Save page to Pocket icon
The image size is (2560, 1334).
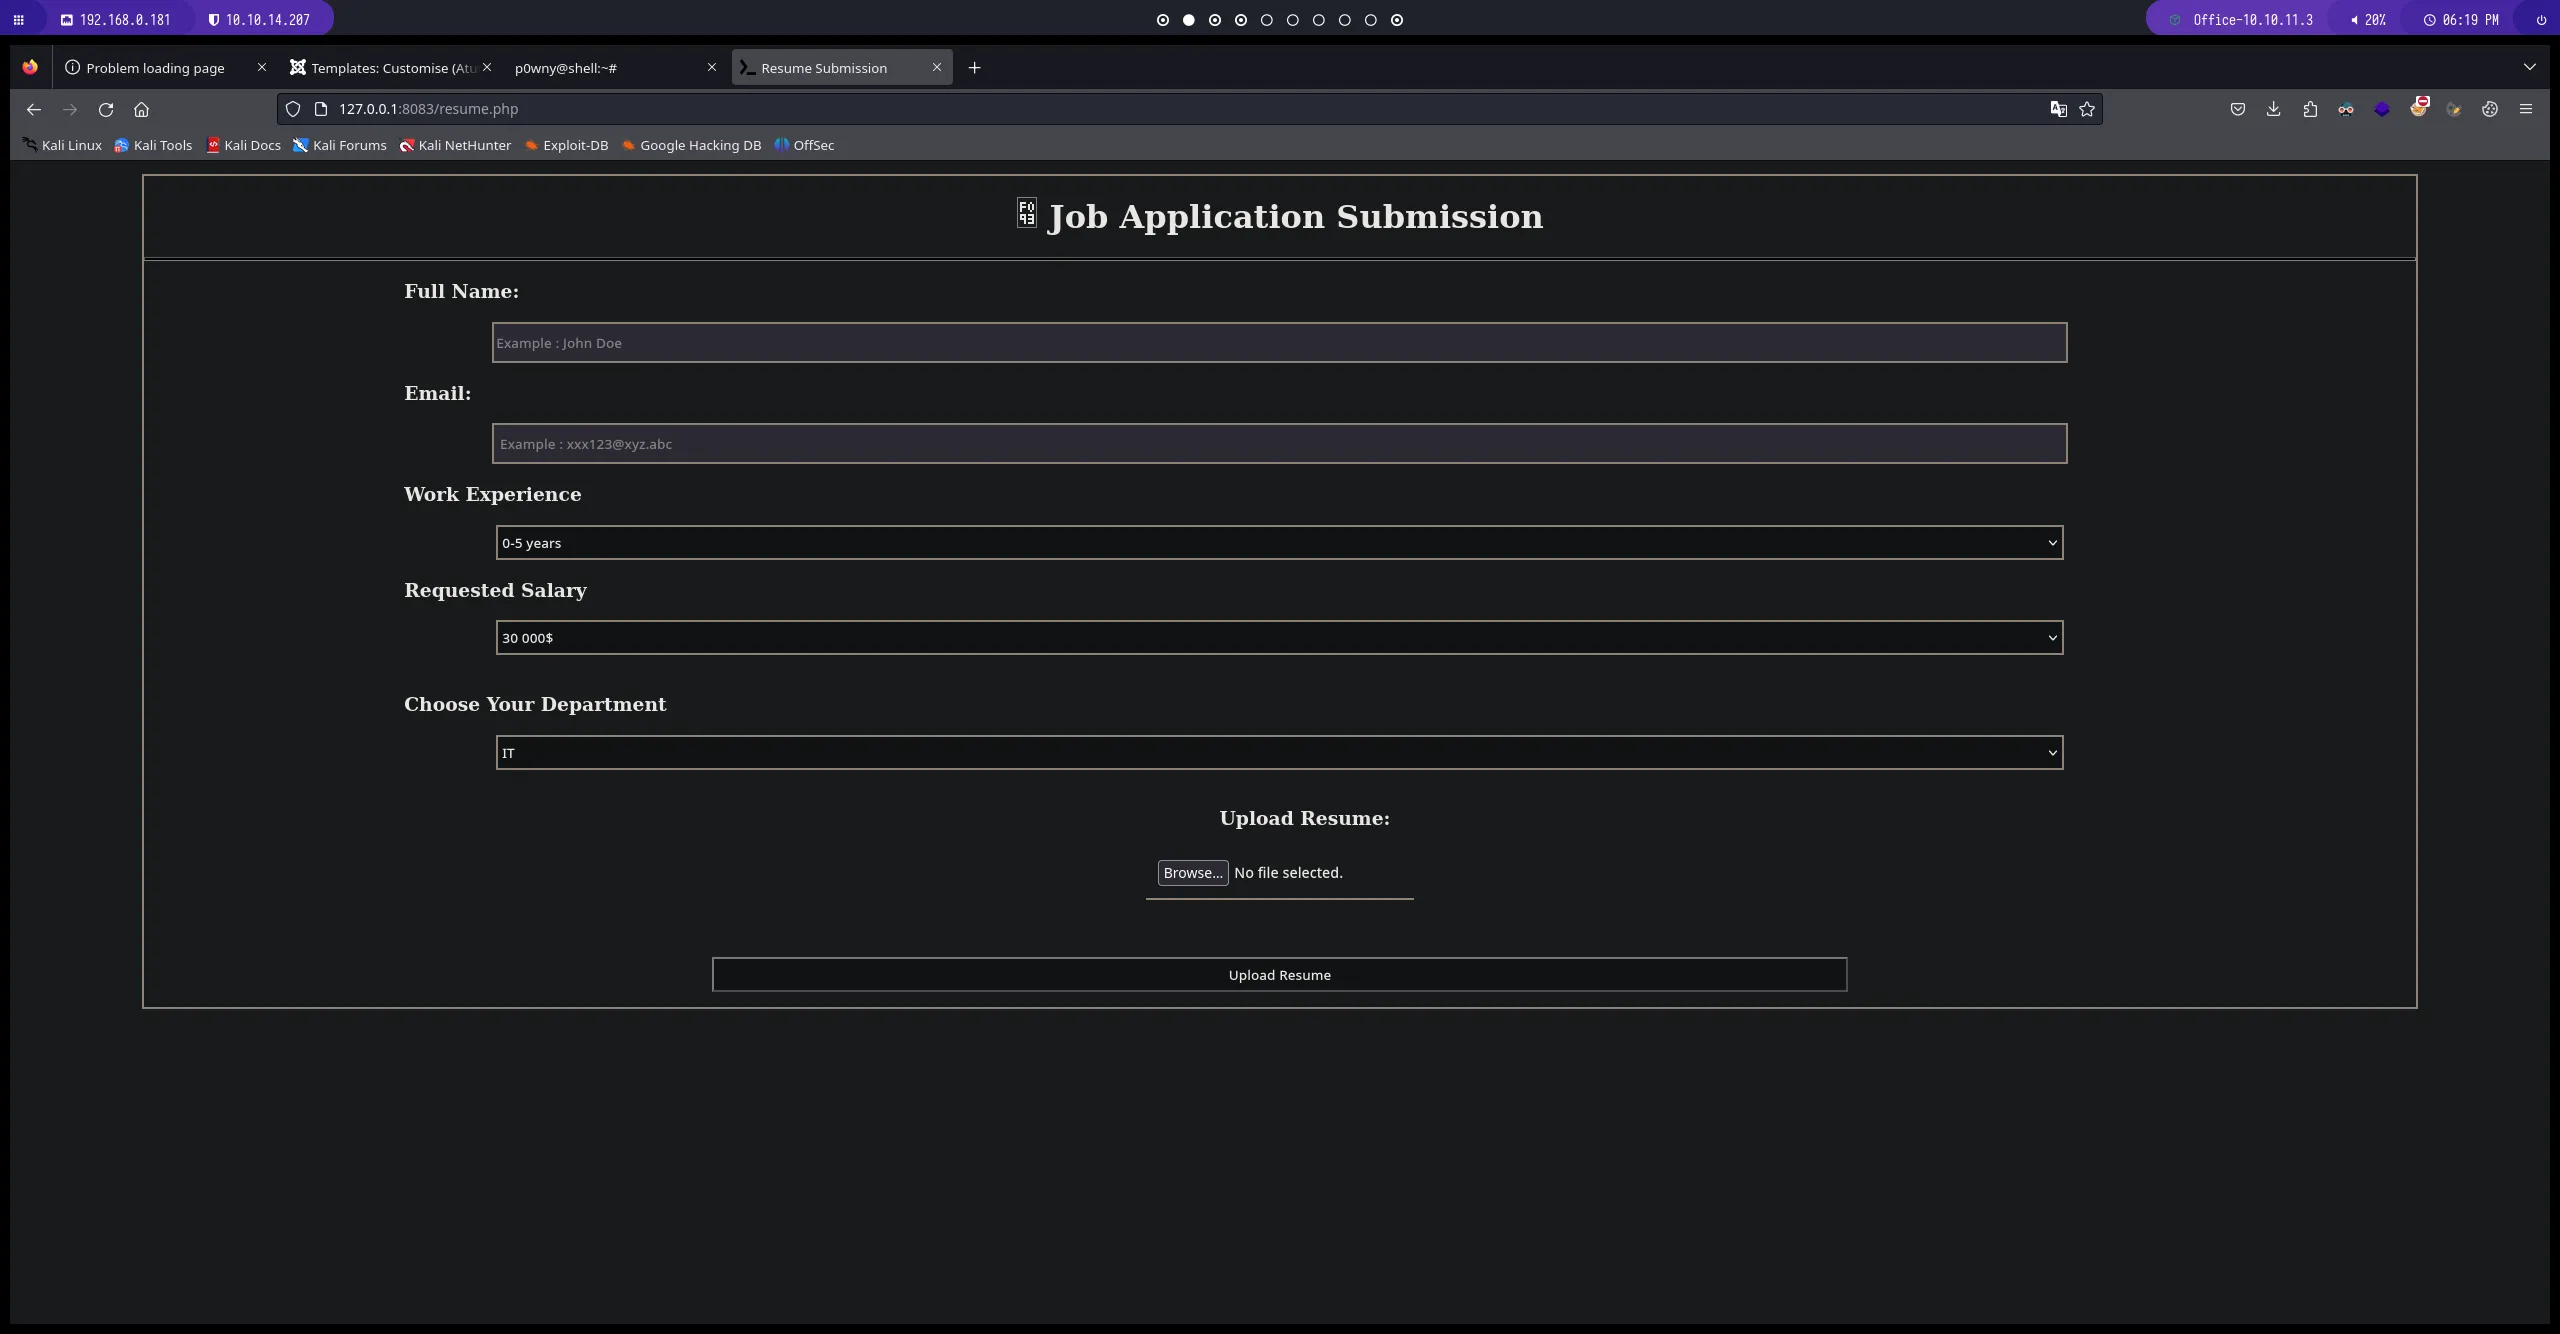(x=2237, y=109)
